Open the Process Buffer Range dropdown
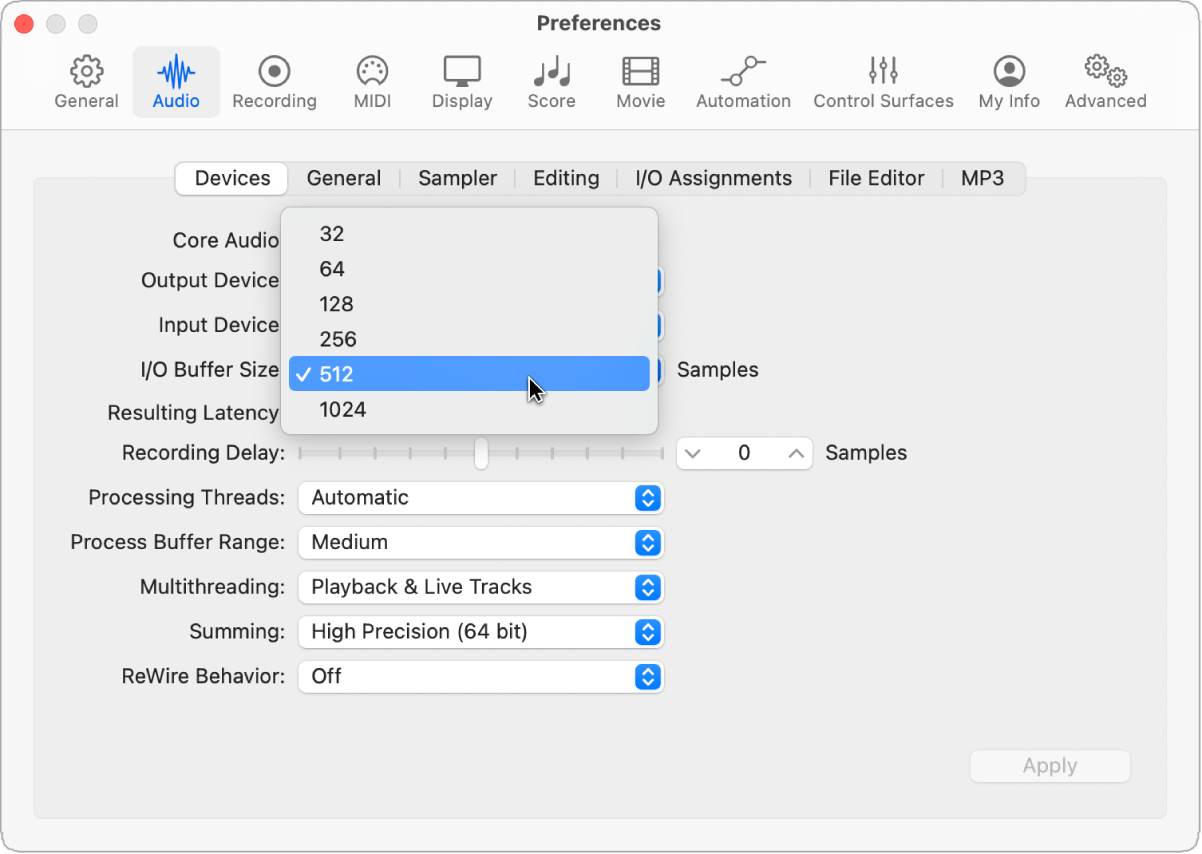The image size is (1202, 854). 481,542
